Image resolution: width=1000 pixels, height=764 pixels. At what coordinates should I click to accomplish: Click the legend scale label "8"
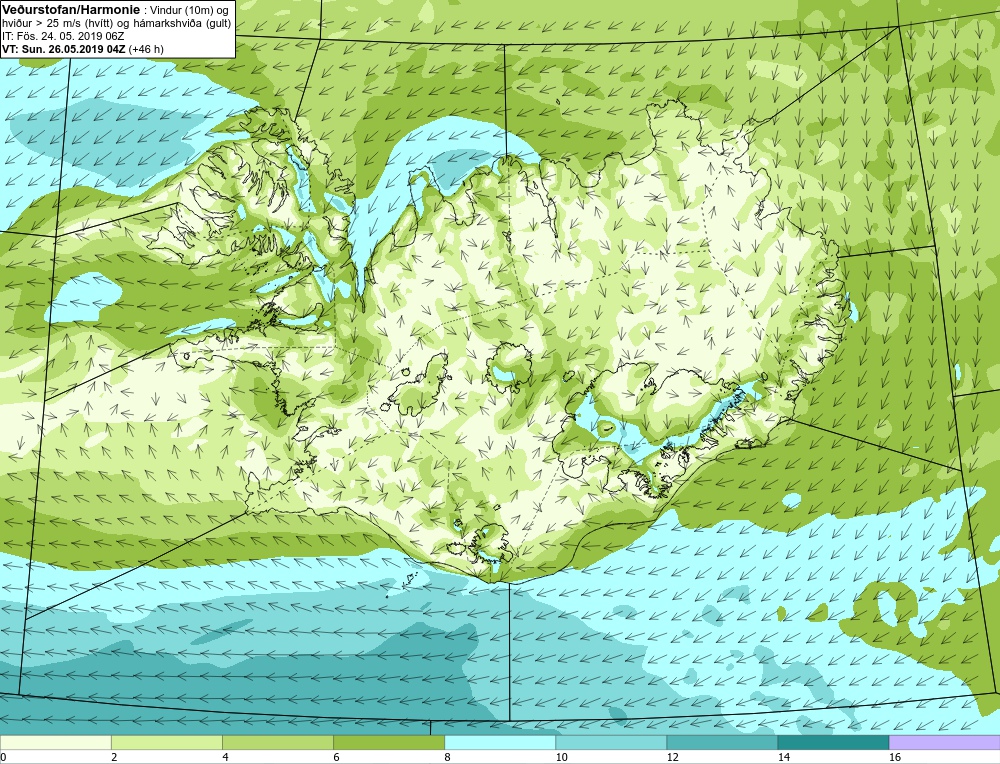(447, 757)
